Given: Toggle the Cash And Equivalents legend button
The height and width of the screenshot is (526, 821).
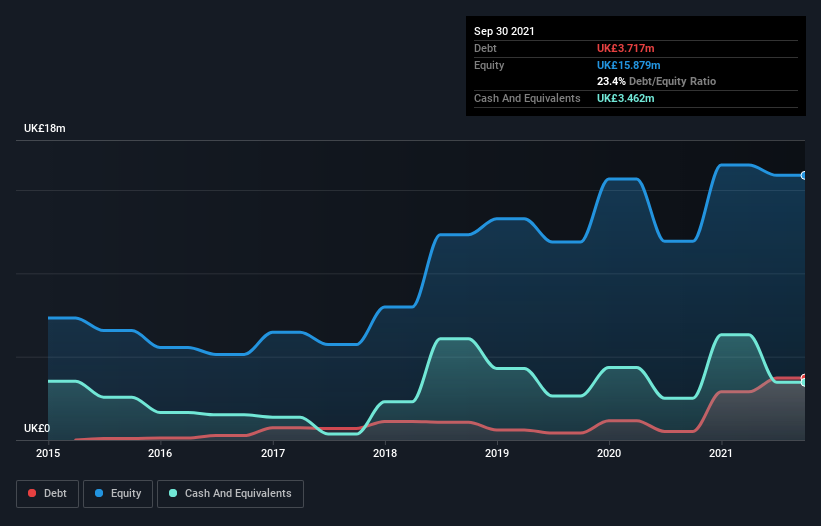Looking at the screenshot, I should (230, 494).
